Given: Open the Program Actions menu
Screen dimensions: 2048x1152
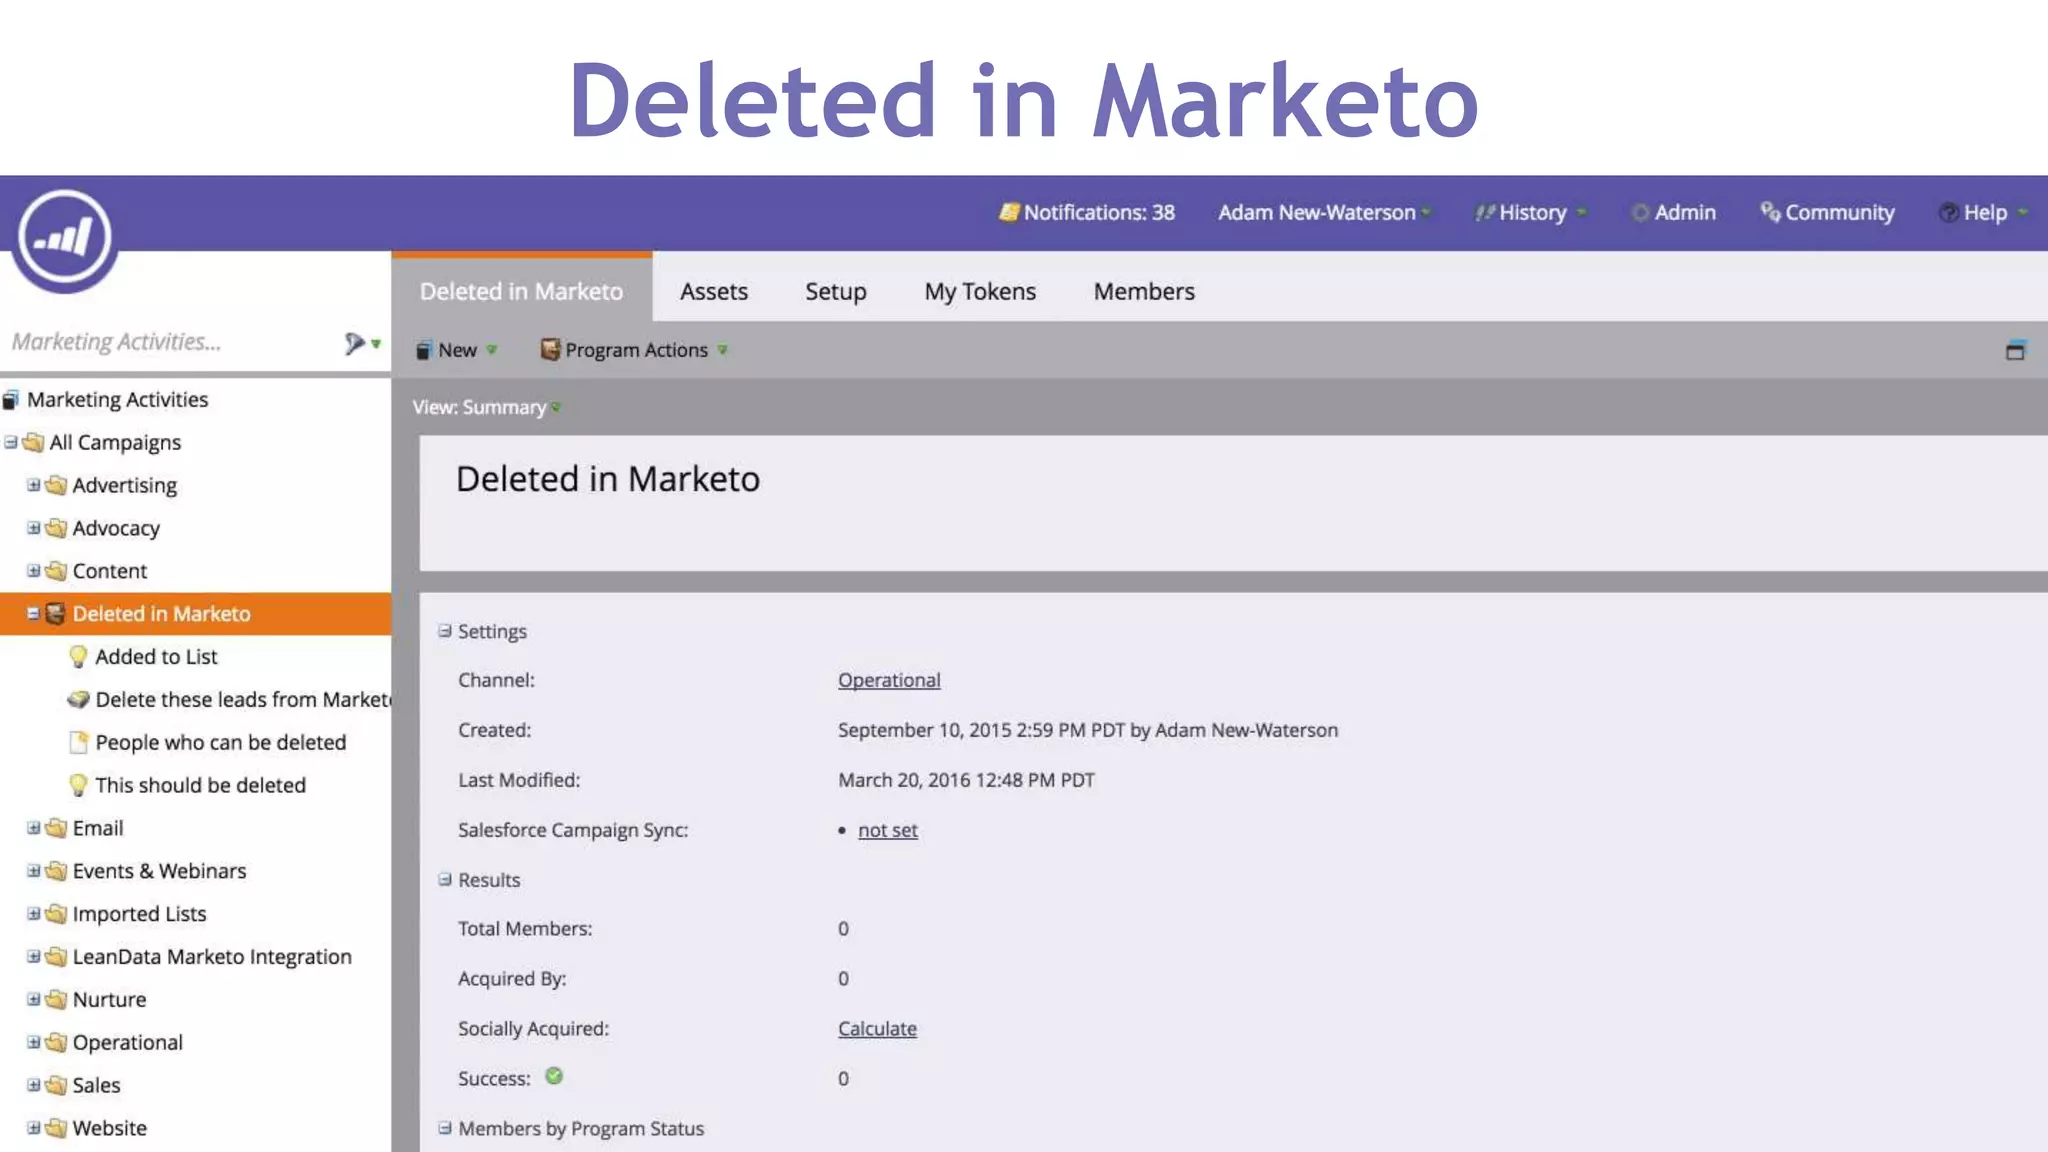Looking at the screenshot, I should coord(634,350).
